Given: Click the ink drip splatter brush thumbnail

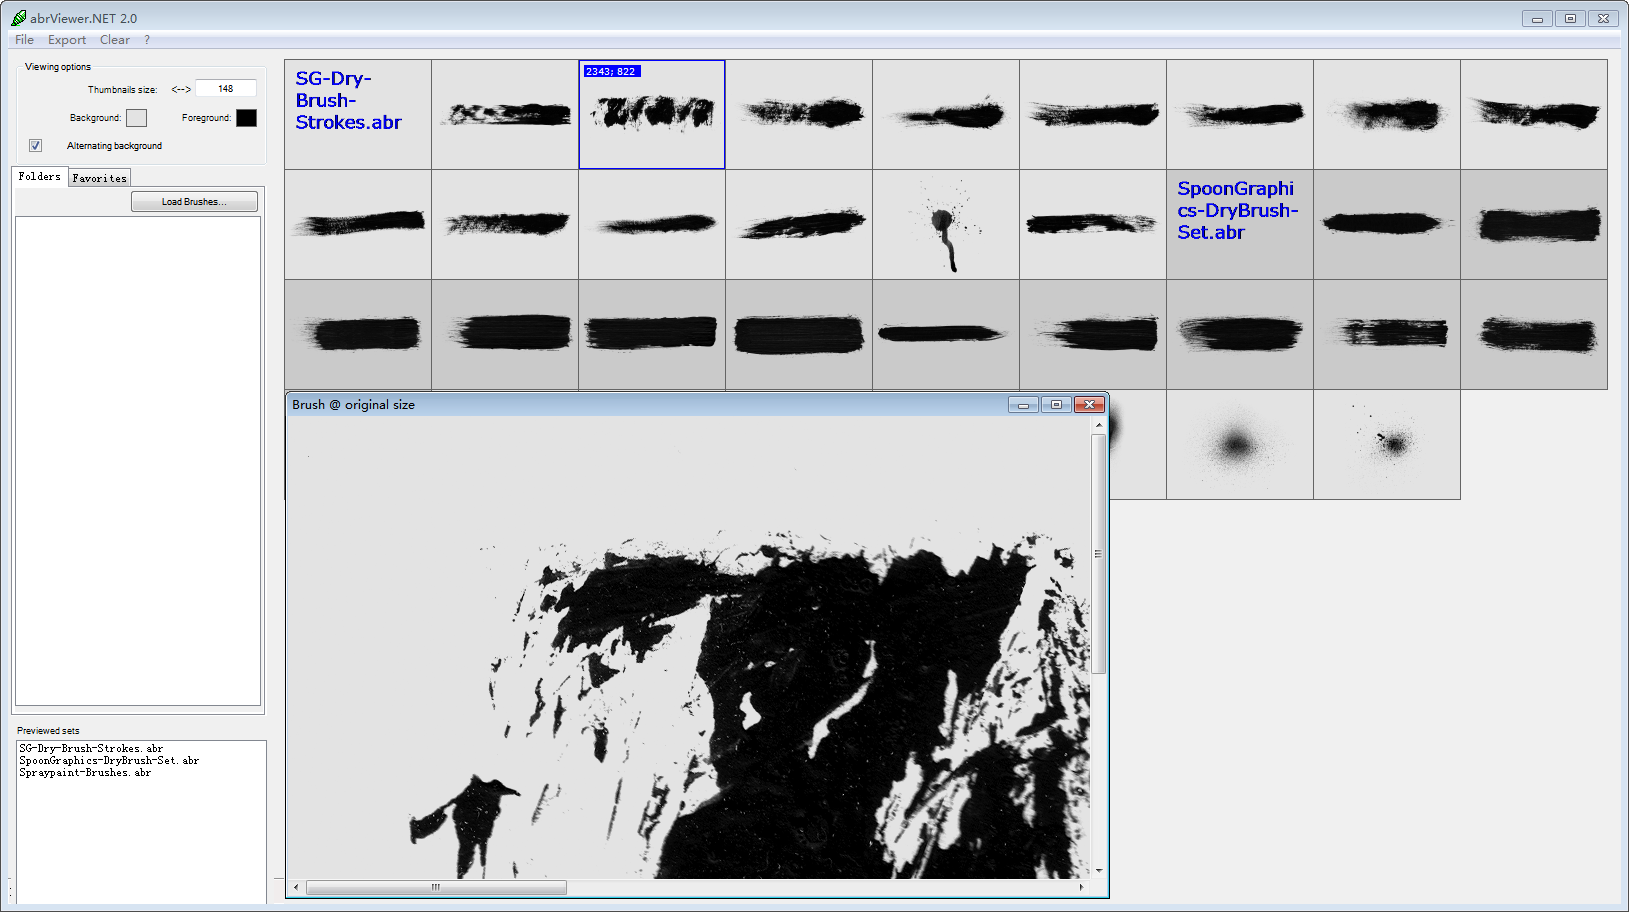Looking at the screenshot, I should point(945,225).
